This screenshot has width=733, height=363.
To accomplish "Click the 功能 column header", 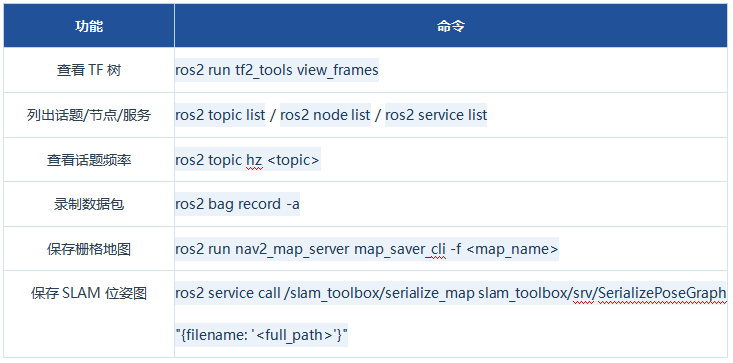I will [89, 26].
